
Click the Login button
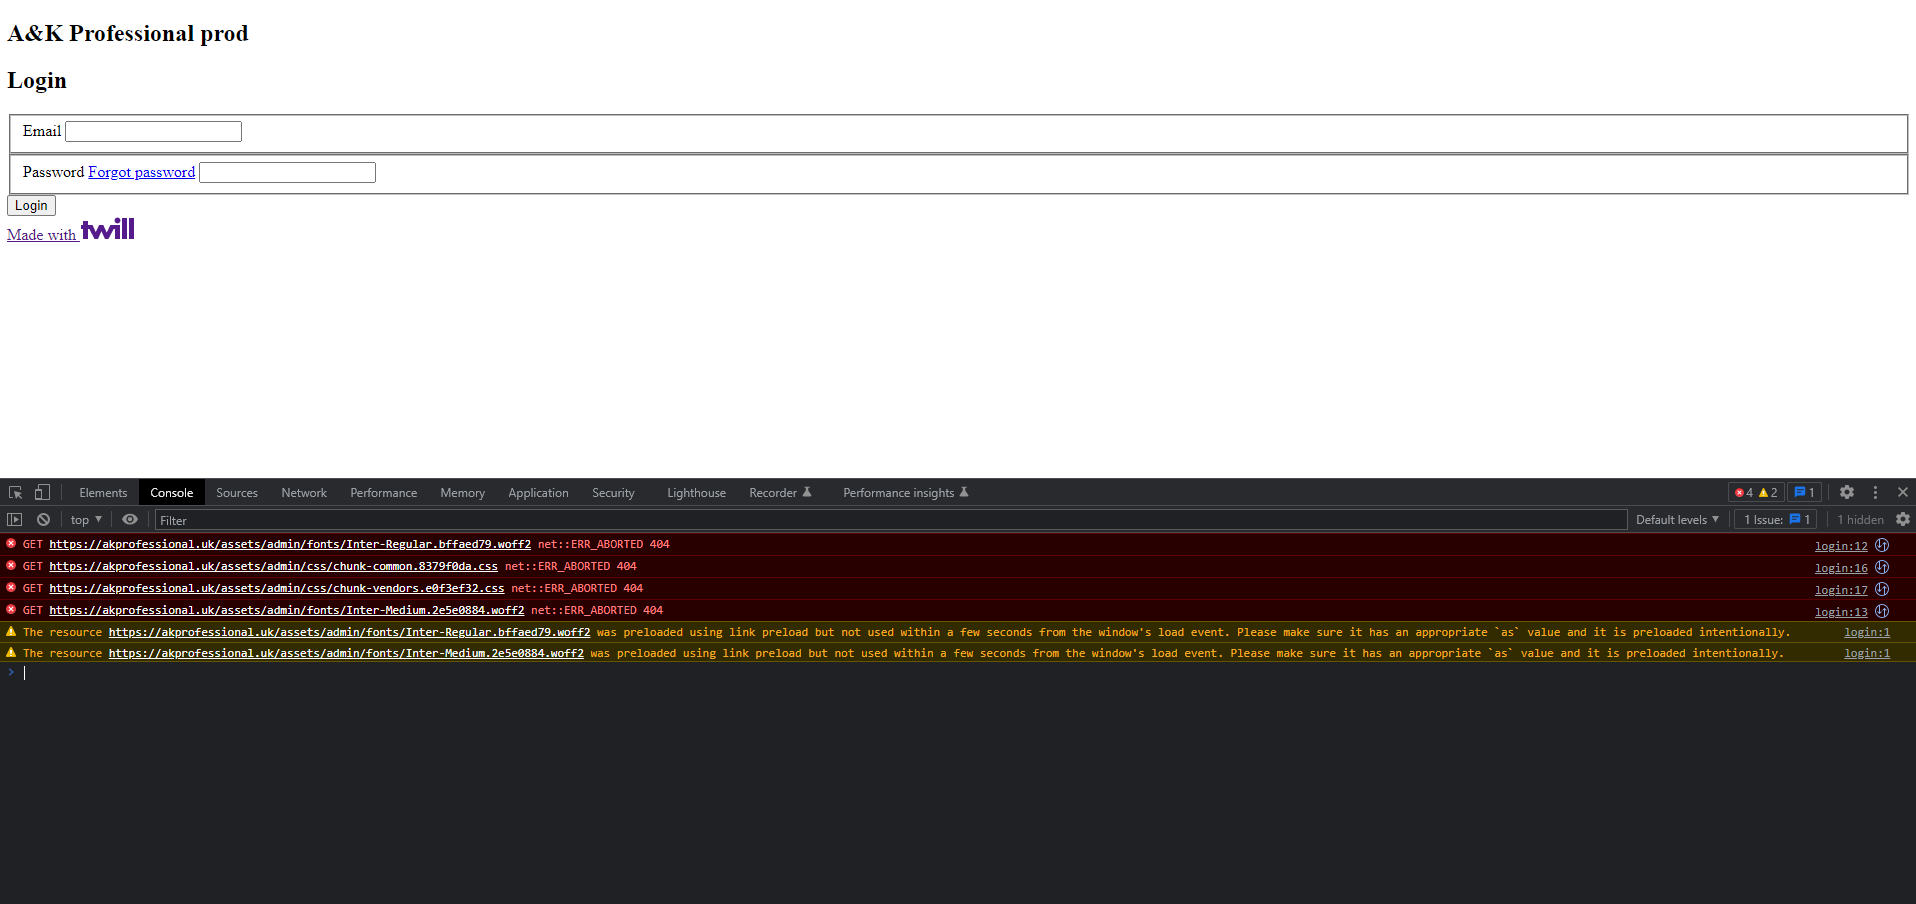31,206
